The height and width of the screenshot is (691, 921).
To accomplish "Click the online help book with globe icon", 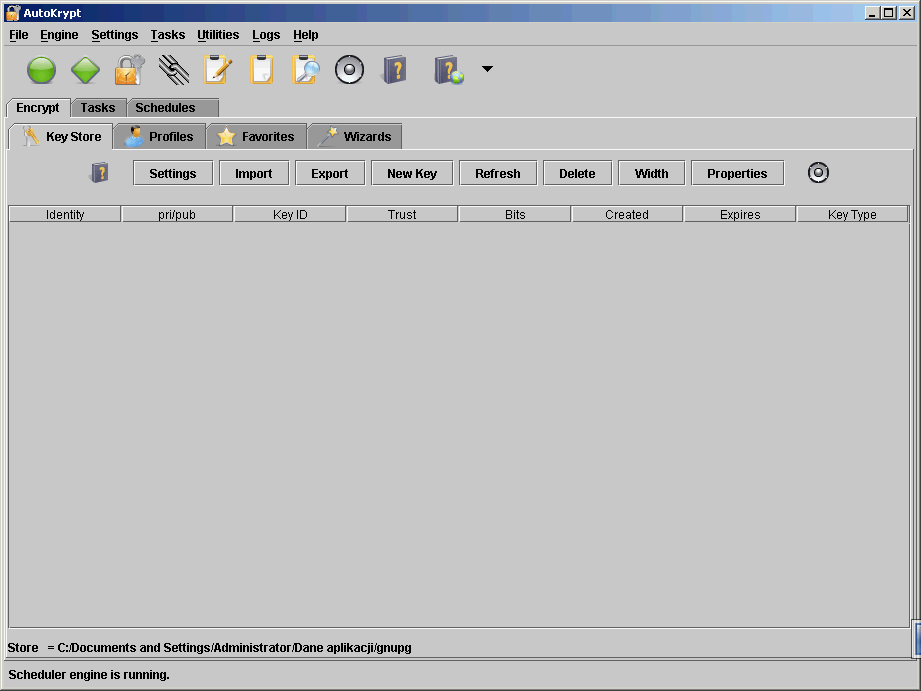I will [x=449, y=70].
